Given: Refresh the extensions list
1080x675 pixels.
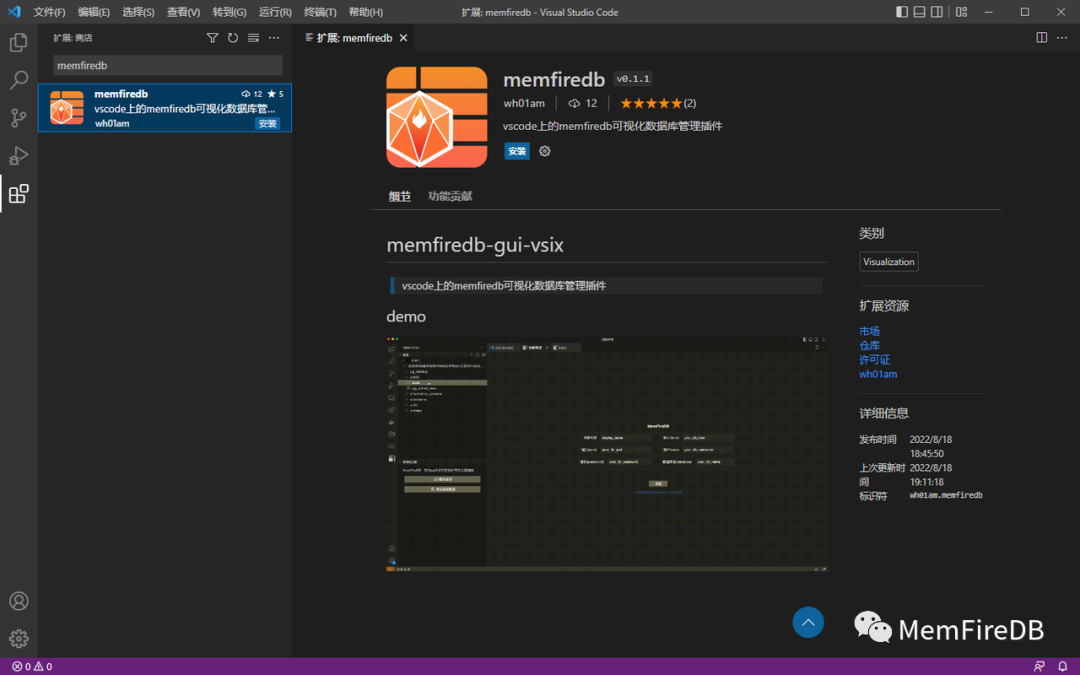Looking at the screenshot, I should [233, 38].
